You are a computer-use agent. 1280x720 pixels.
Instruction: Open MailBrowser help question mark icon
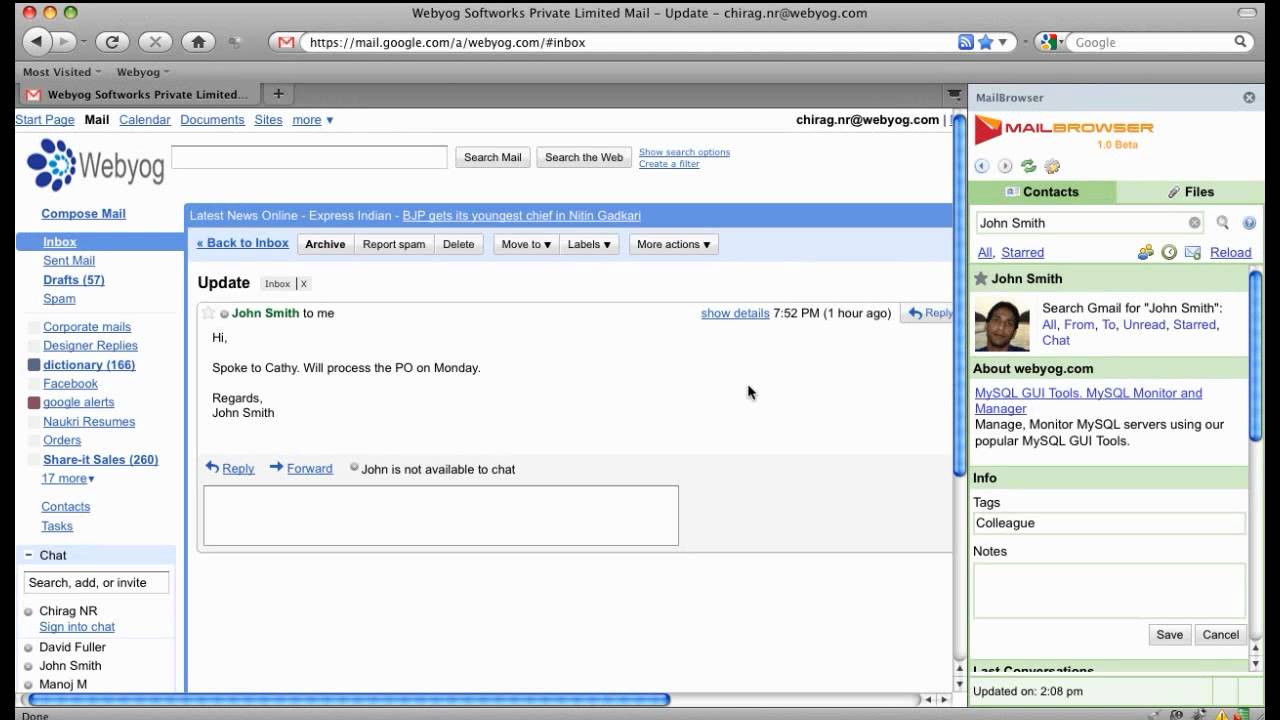pyautogui.click(x=1249, y=223)
